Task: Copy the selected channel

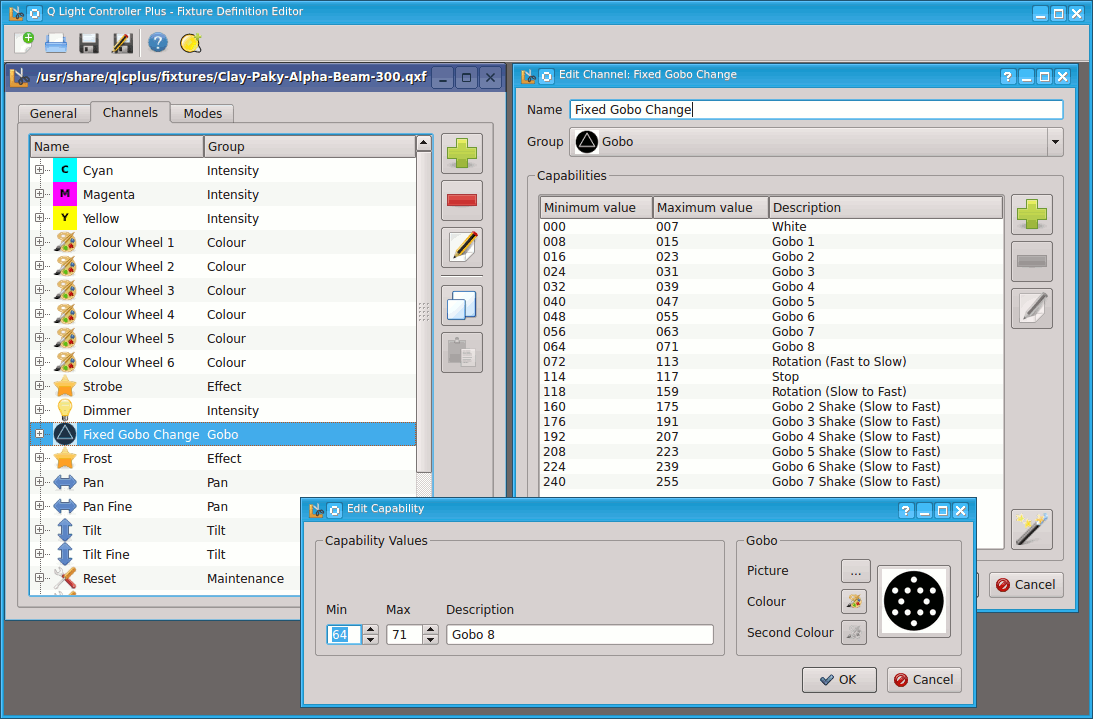Action: [461, 304]
